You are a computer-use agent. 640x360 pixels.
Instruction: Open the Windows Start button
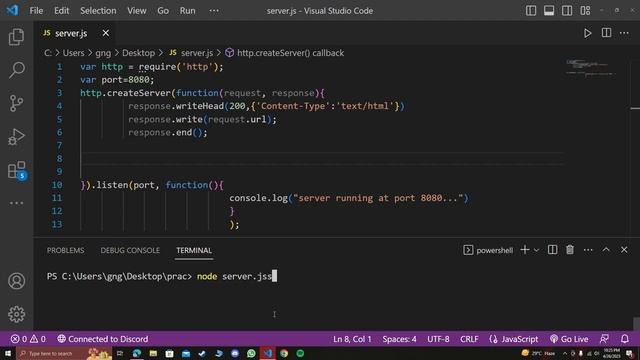tap(8, 353)
